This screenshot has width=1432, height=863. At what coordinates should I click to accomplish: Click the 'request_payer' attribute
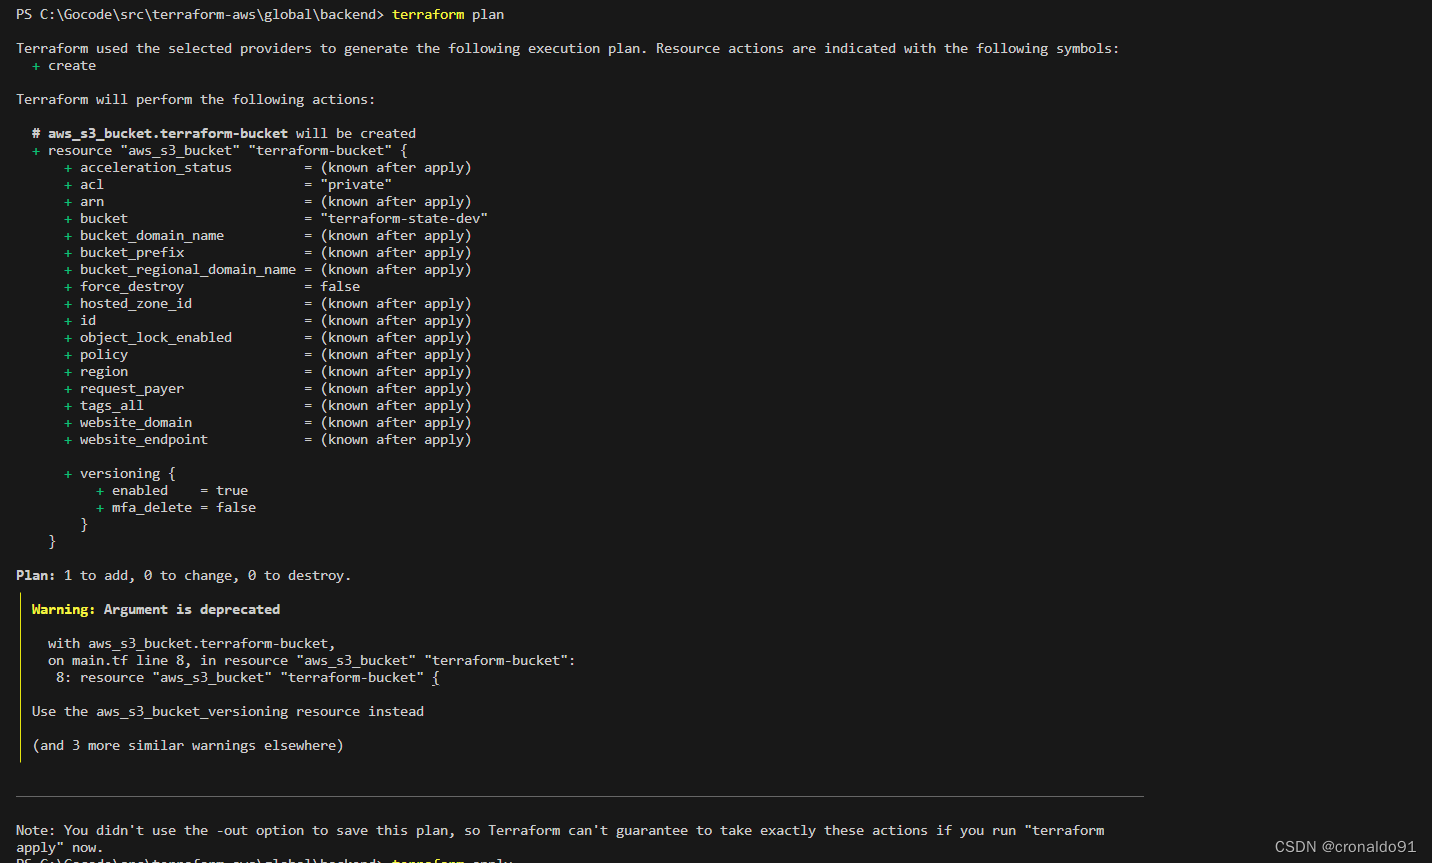(132, 389)
